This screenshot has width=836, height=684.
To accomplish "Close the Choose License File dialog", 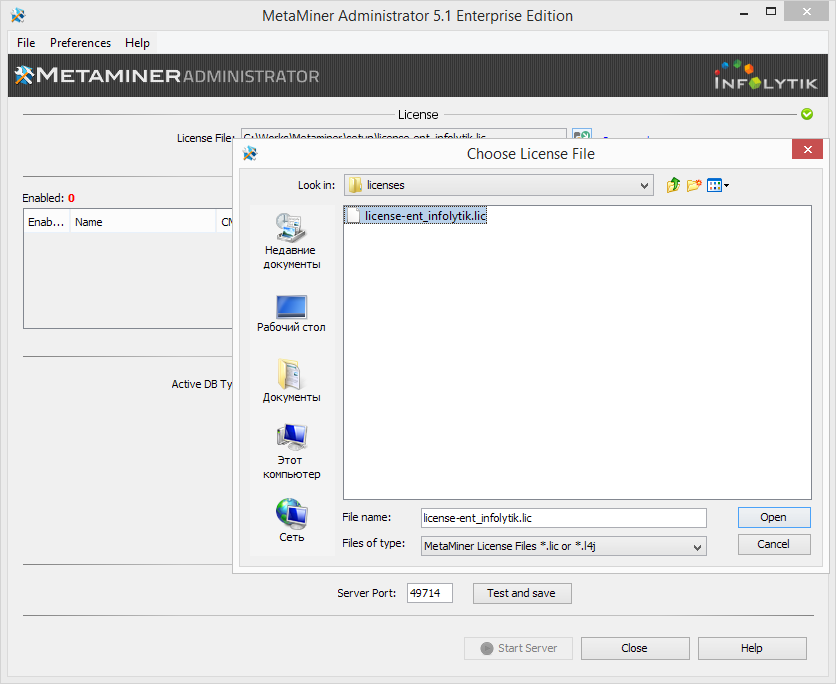I will click(807, 149).
